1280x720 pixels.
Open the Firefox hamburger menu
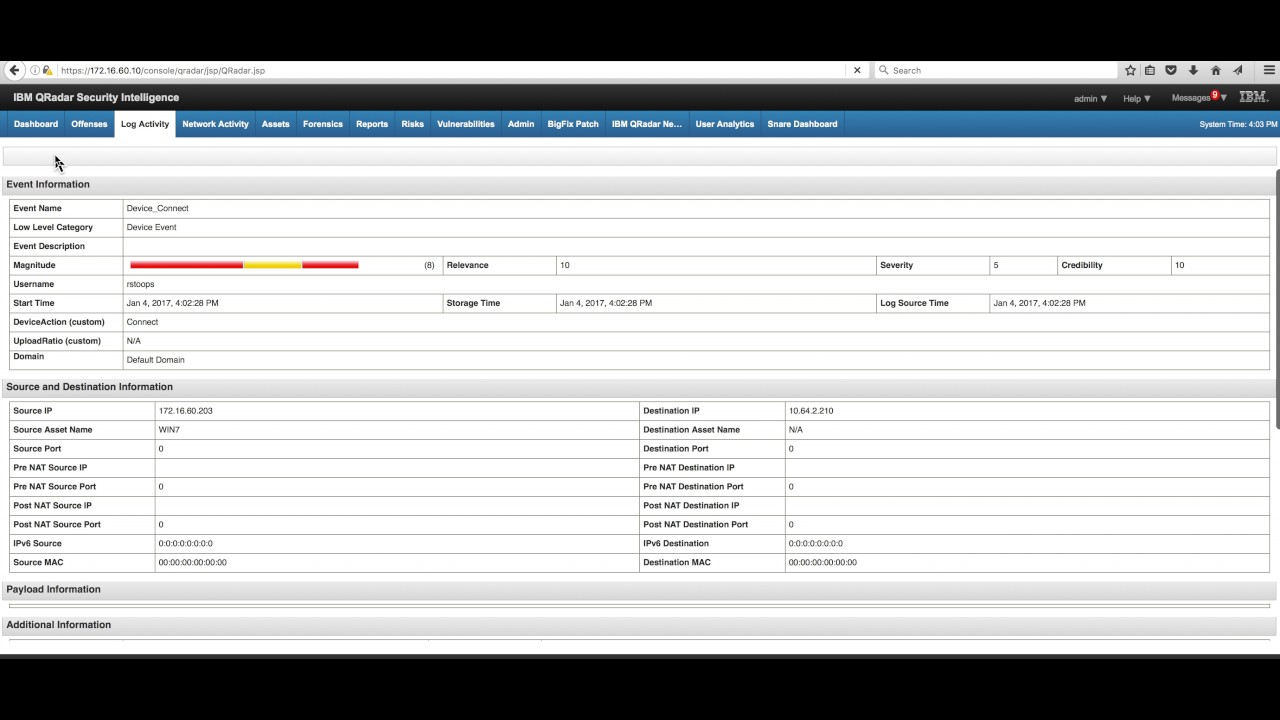click(x=1270, y=70)
